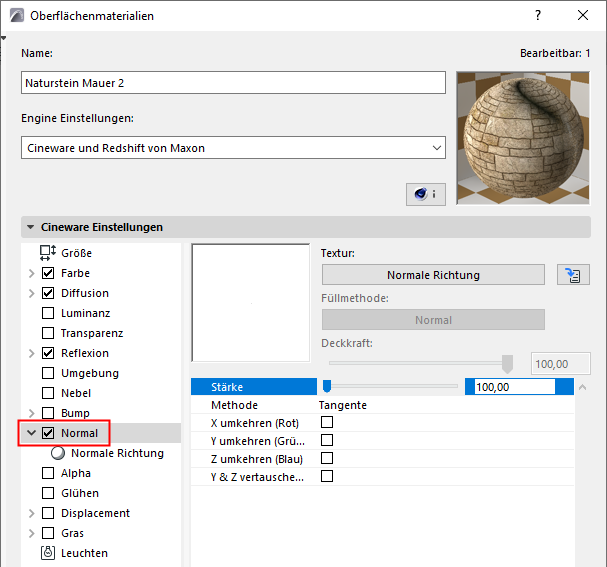Close the Oberflächenmaterialien dialog
607x567 pixels.
pyautogui.click(x=583, y=15)
